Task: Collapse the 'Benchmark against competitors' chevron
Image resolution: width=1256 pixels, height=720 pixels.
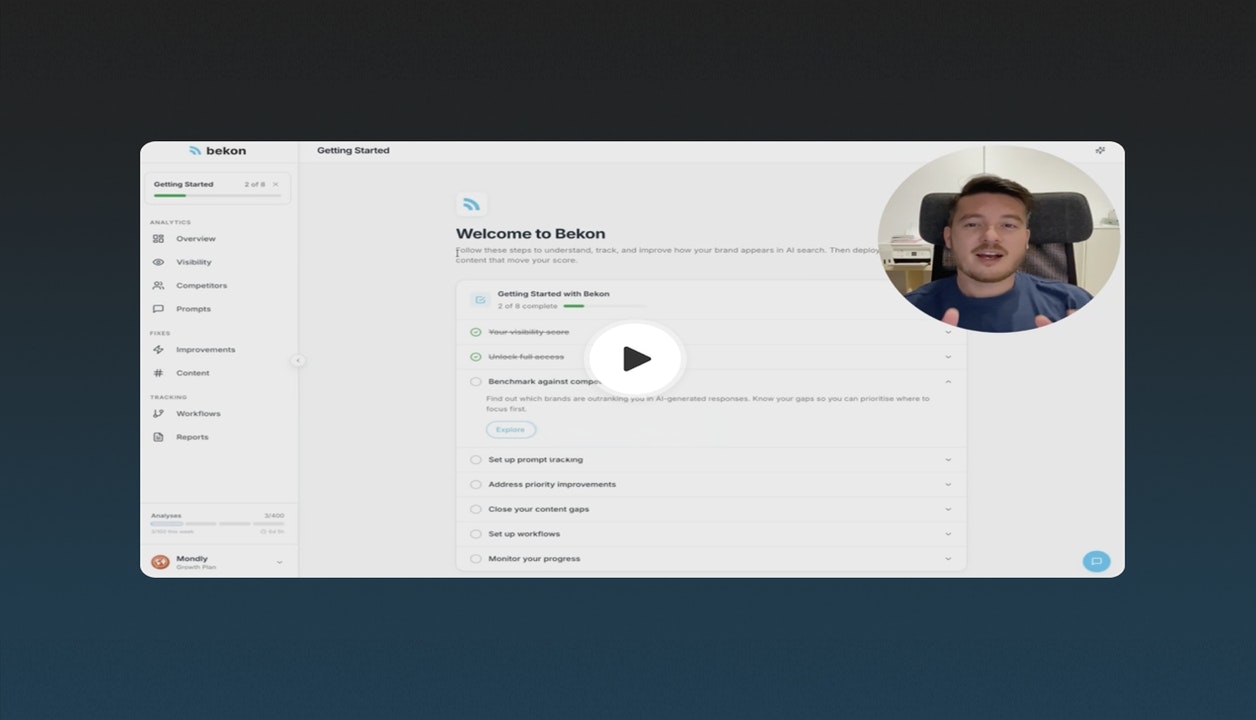Action: click(x=948, y=382)
